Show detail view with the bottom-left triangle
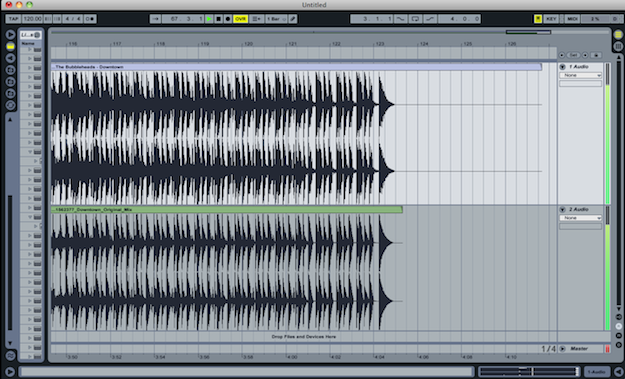 click(x=10, y=372)
